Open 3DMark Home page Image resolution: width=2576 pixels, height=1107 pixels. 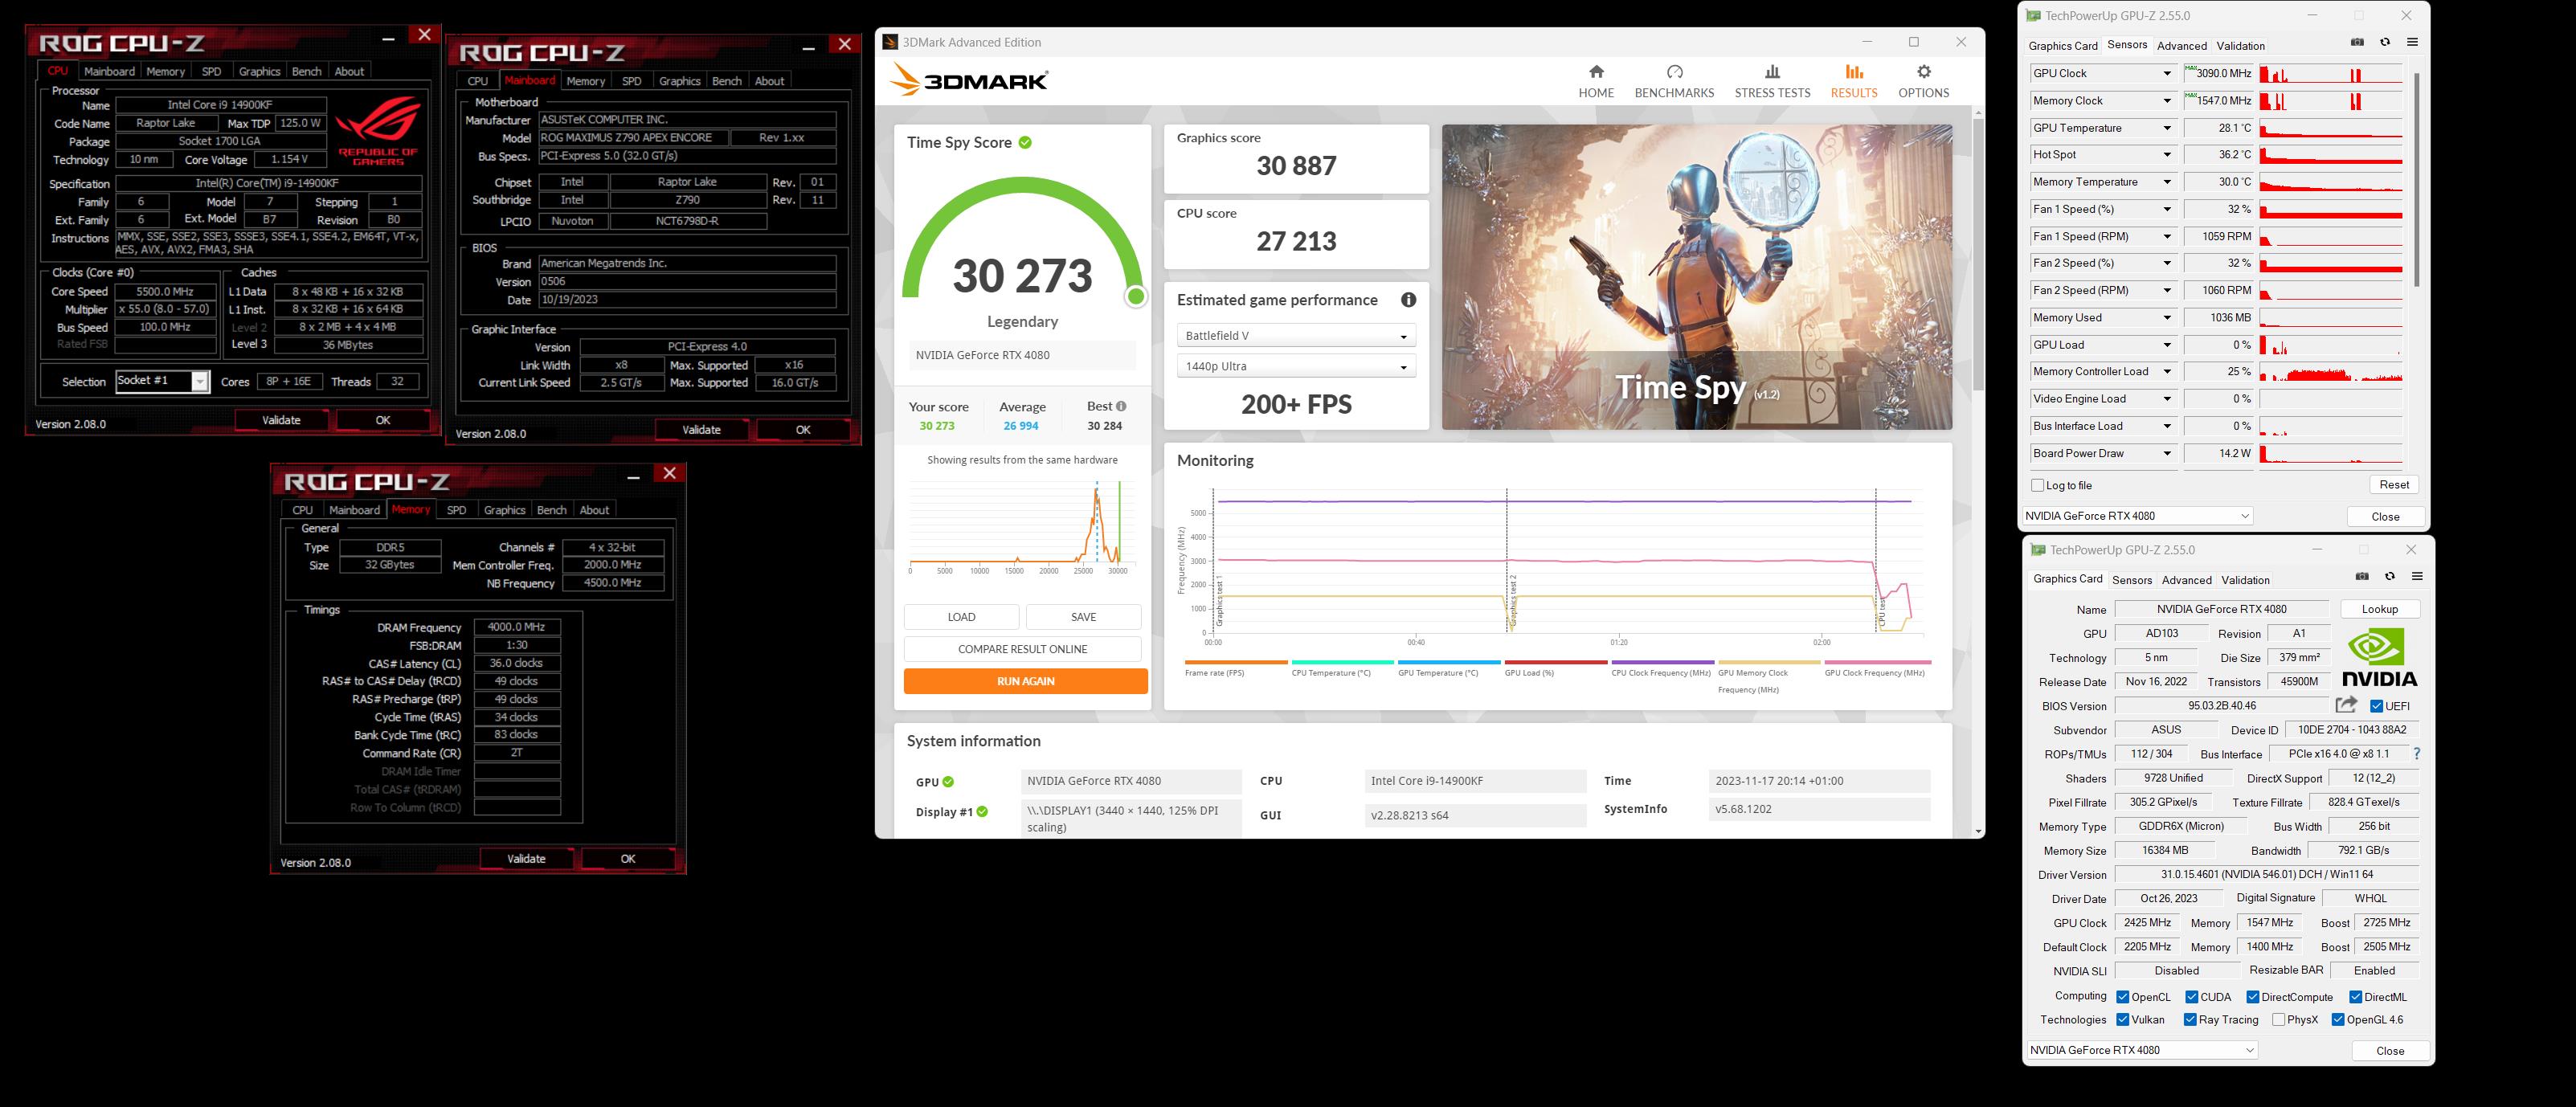coord(1596,81)
